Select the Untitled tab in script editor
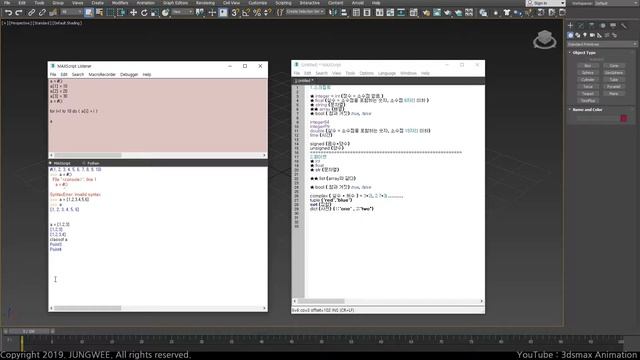 [304, 81]
